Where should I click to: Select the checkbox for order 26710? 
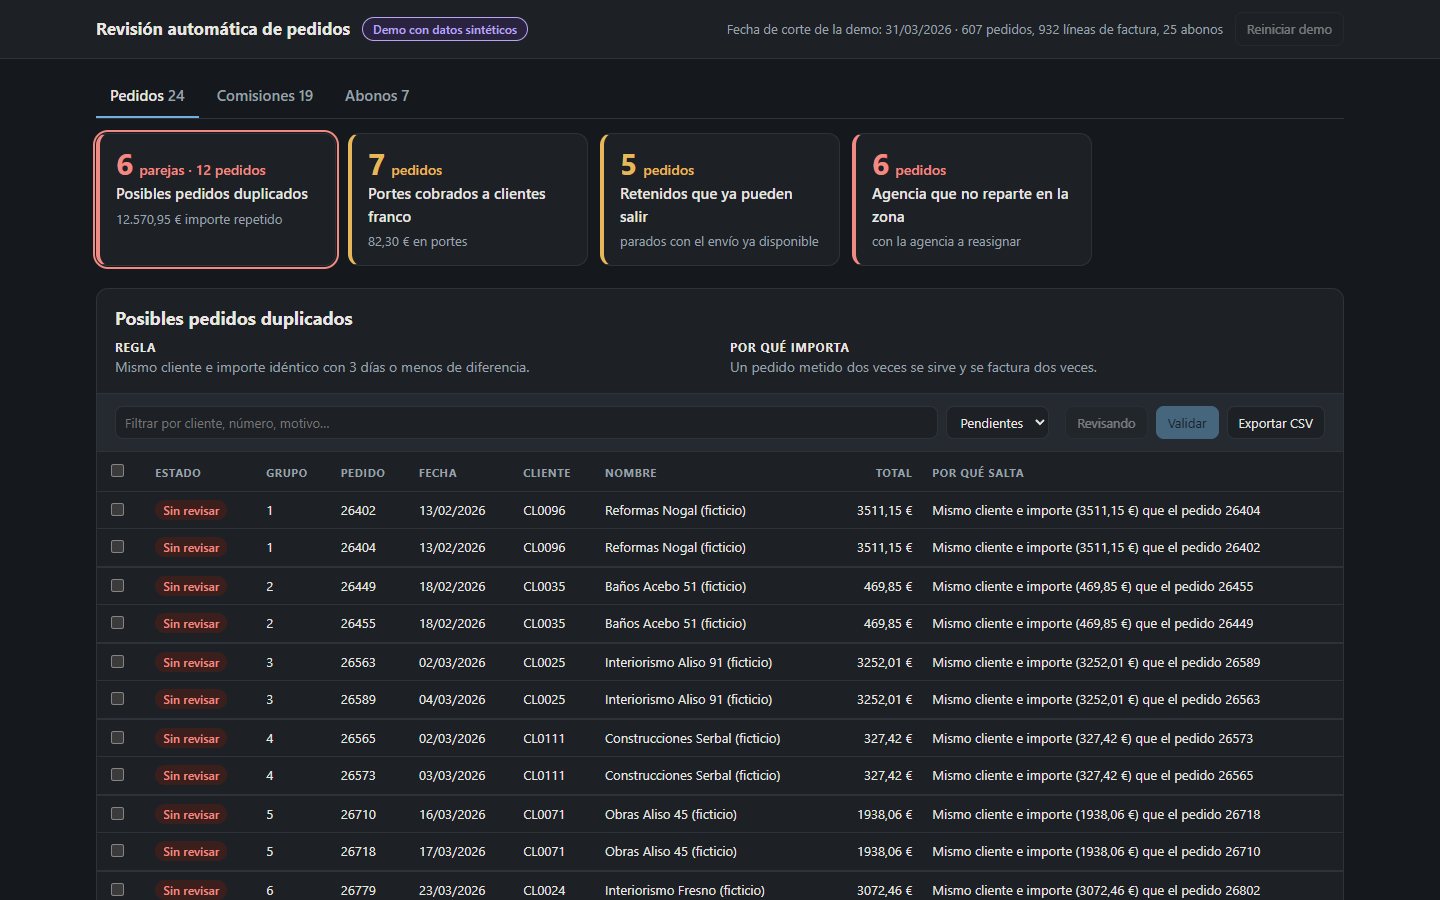tap(118, 814)
